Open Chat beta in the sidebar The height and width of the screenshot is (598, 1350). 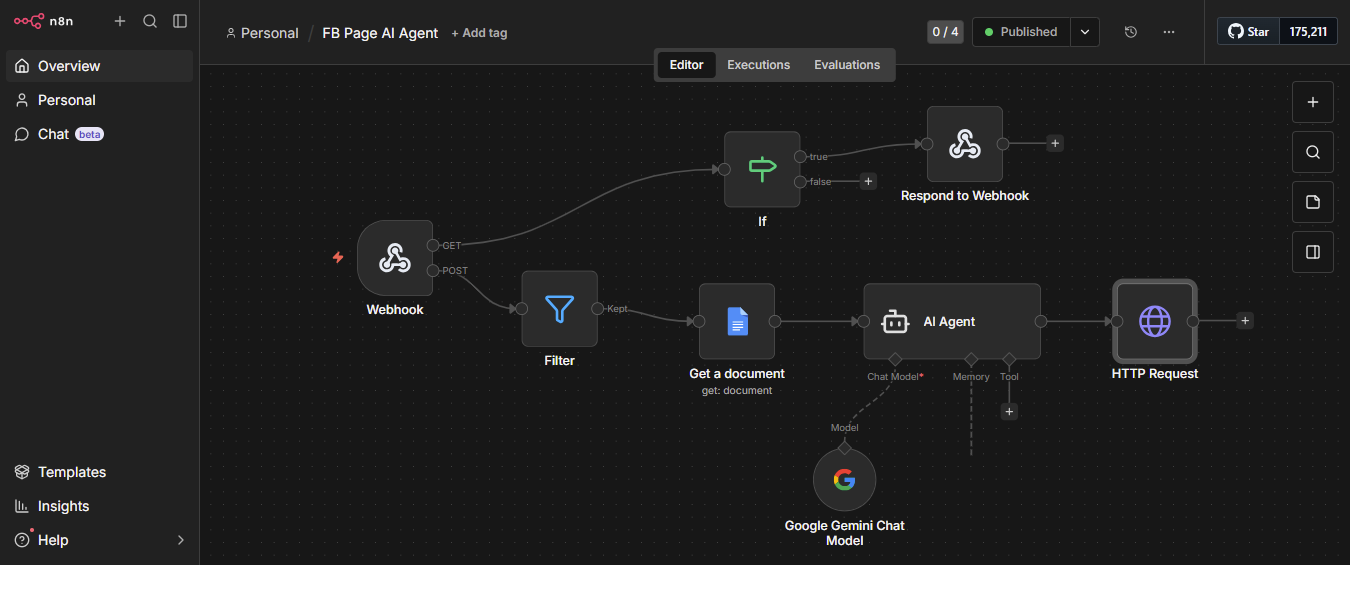(x=100, y=134)
